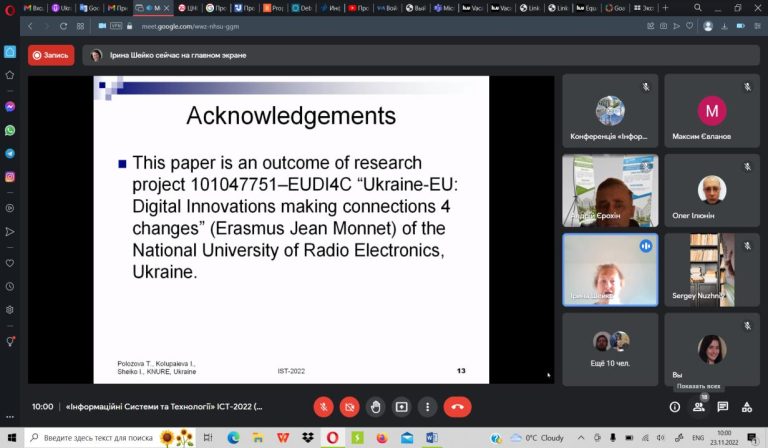The height and width of the screenshot is (448, 768).
Task: Open Microsoft Edge from the taskbar
Action: [x=233, y=438]
